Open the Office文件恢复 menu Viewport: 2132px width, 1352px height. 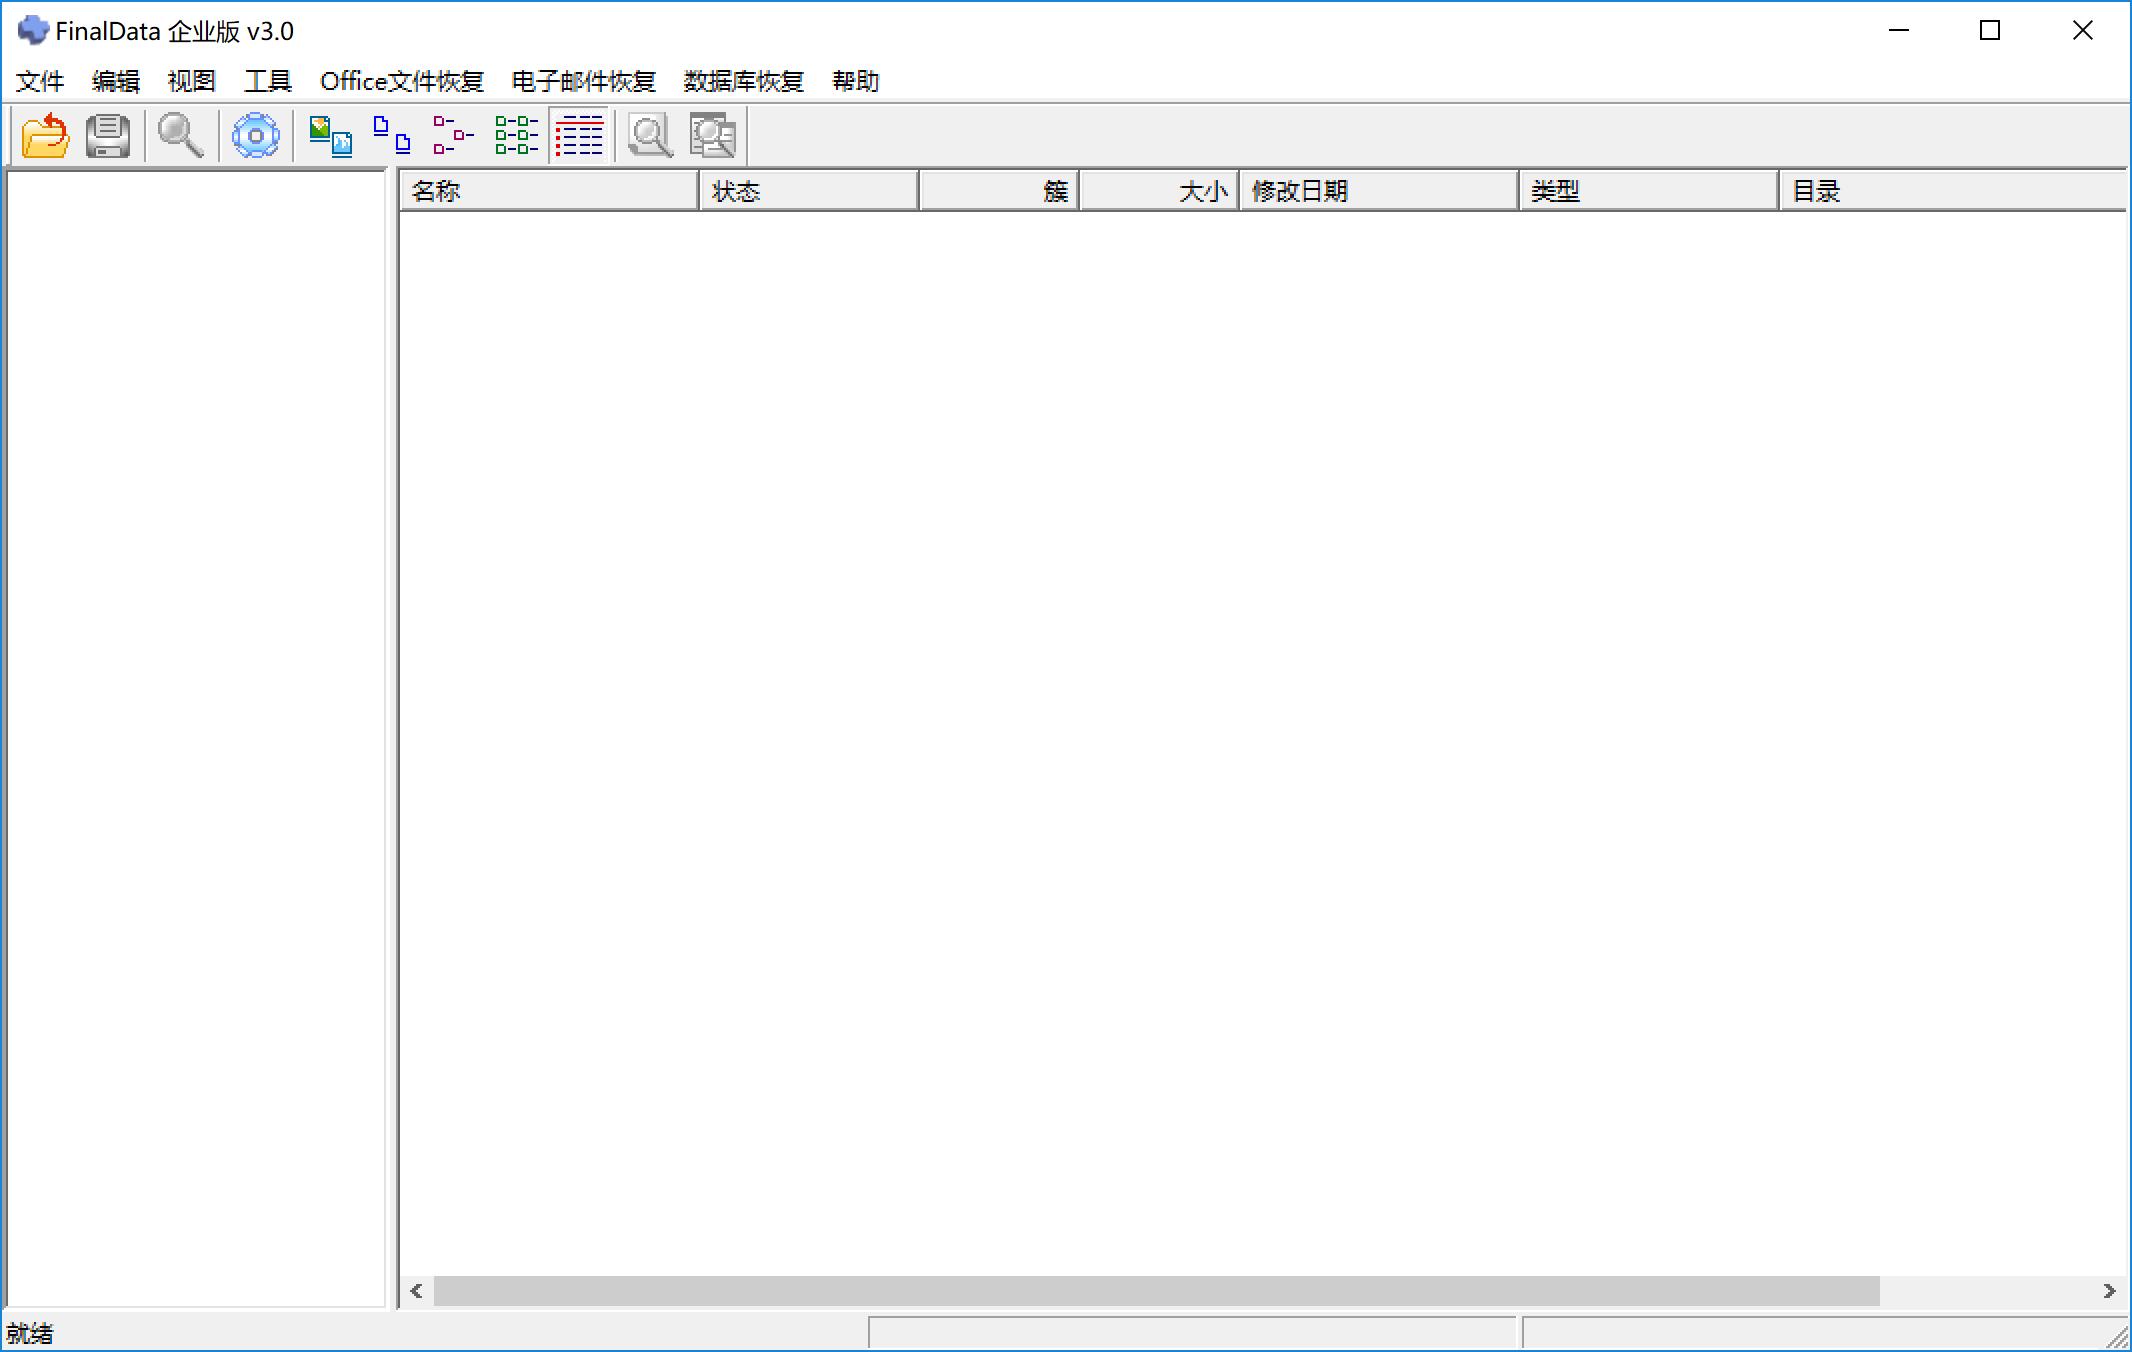click(x=401, y=81)
